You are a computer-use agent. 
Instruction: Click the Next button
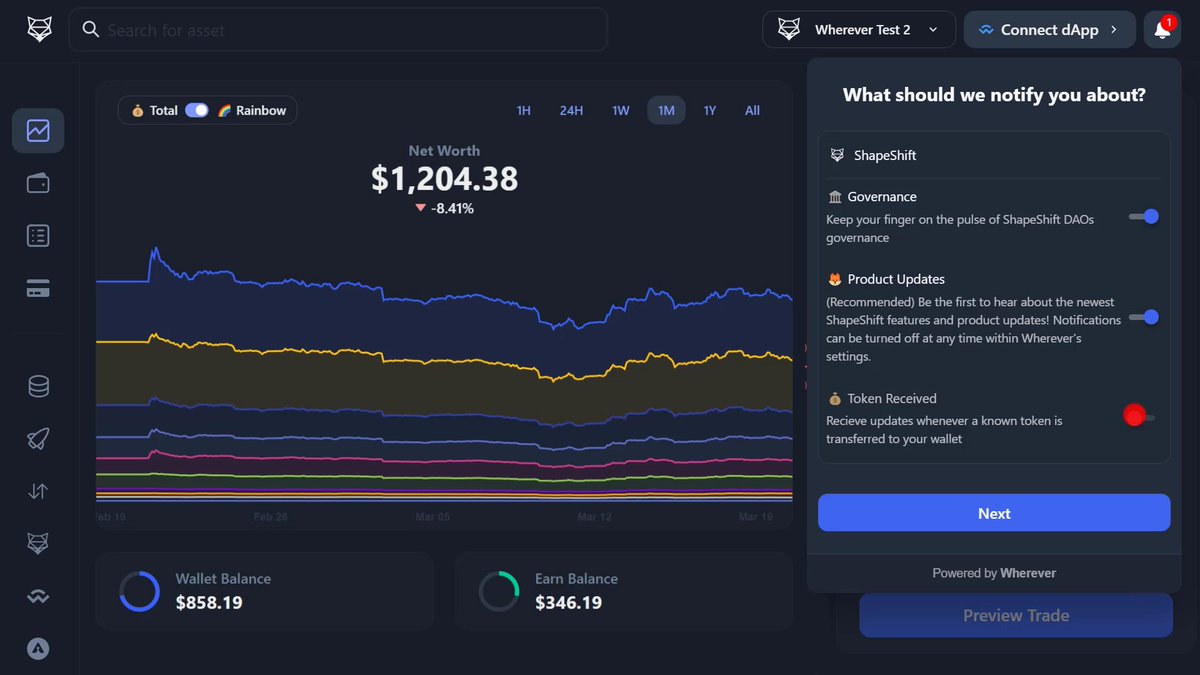(994, 513)
